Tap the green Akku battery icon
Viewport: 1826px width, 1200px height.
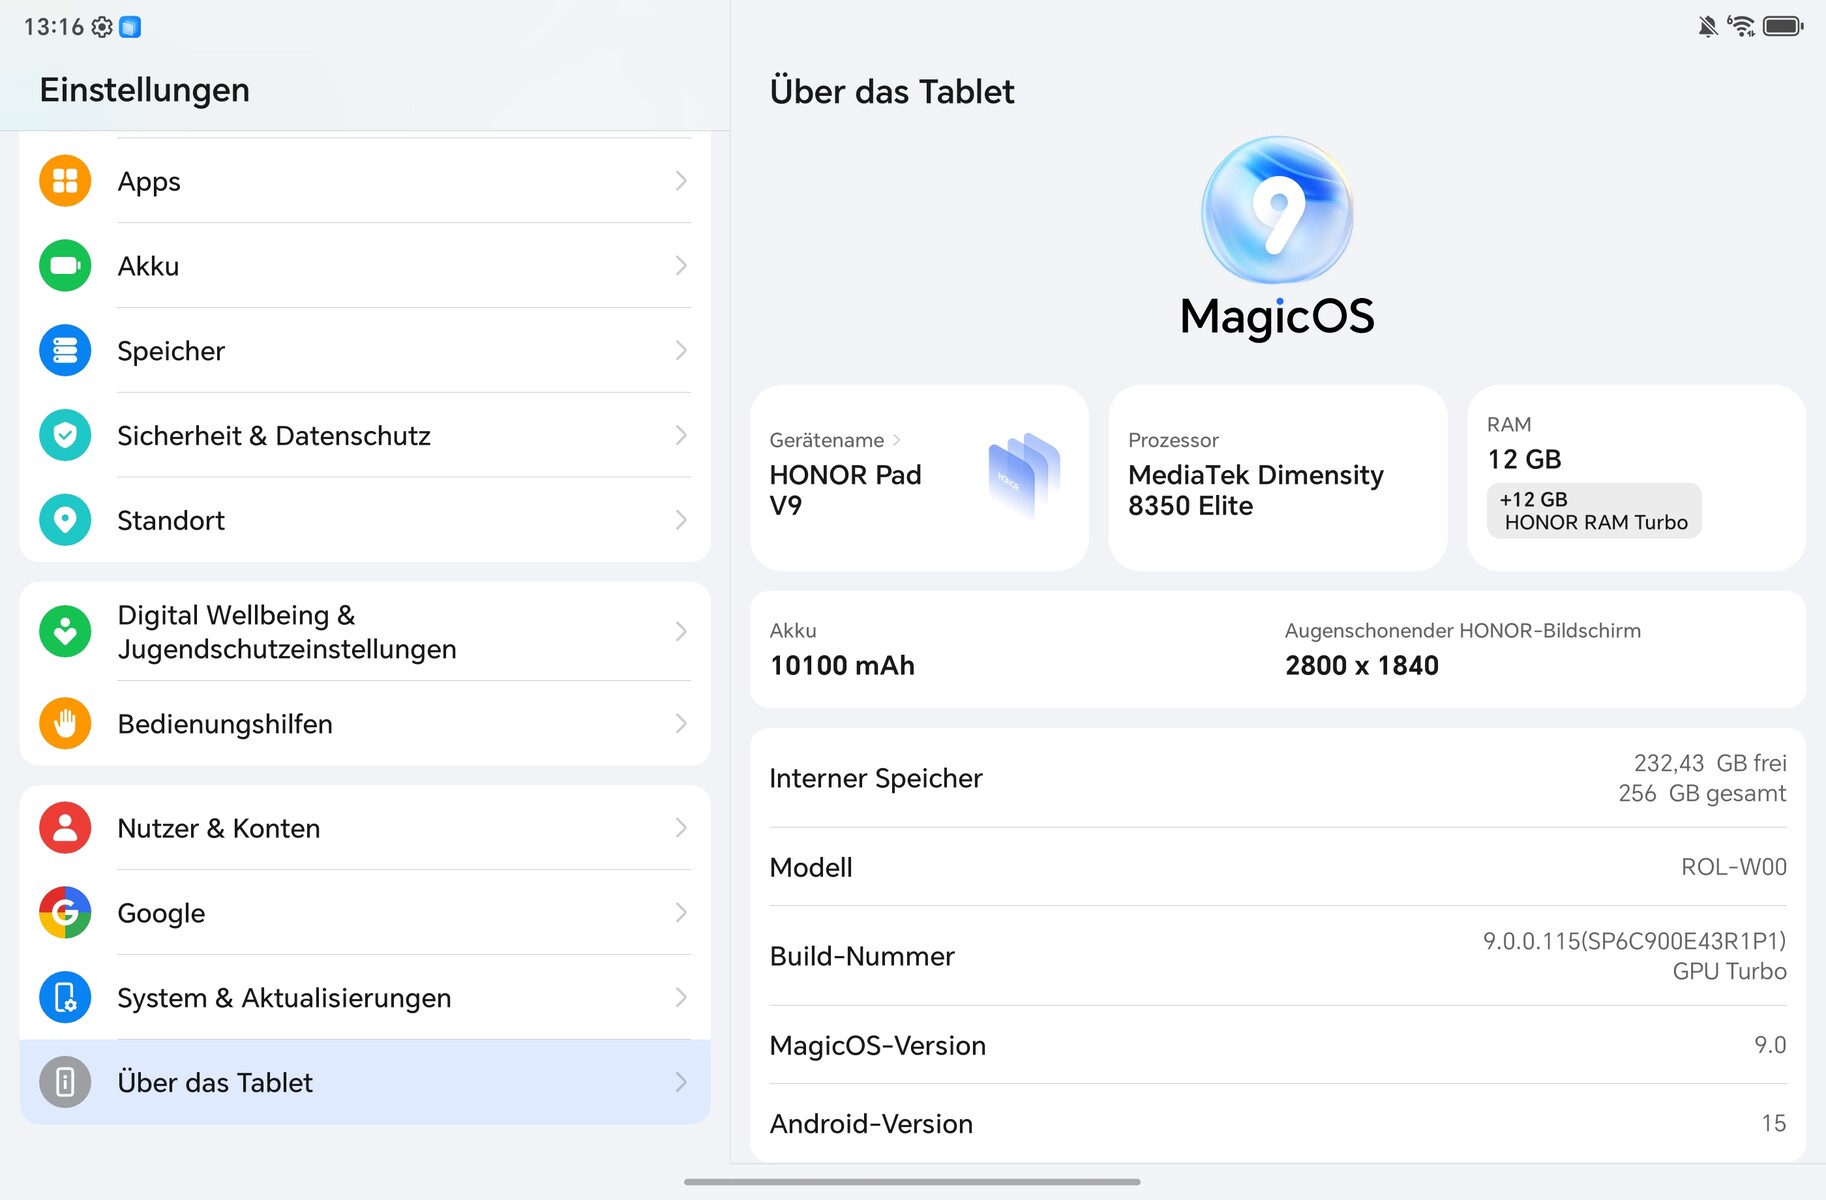click(65, 266)
